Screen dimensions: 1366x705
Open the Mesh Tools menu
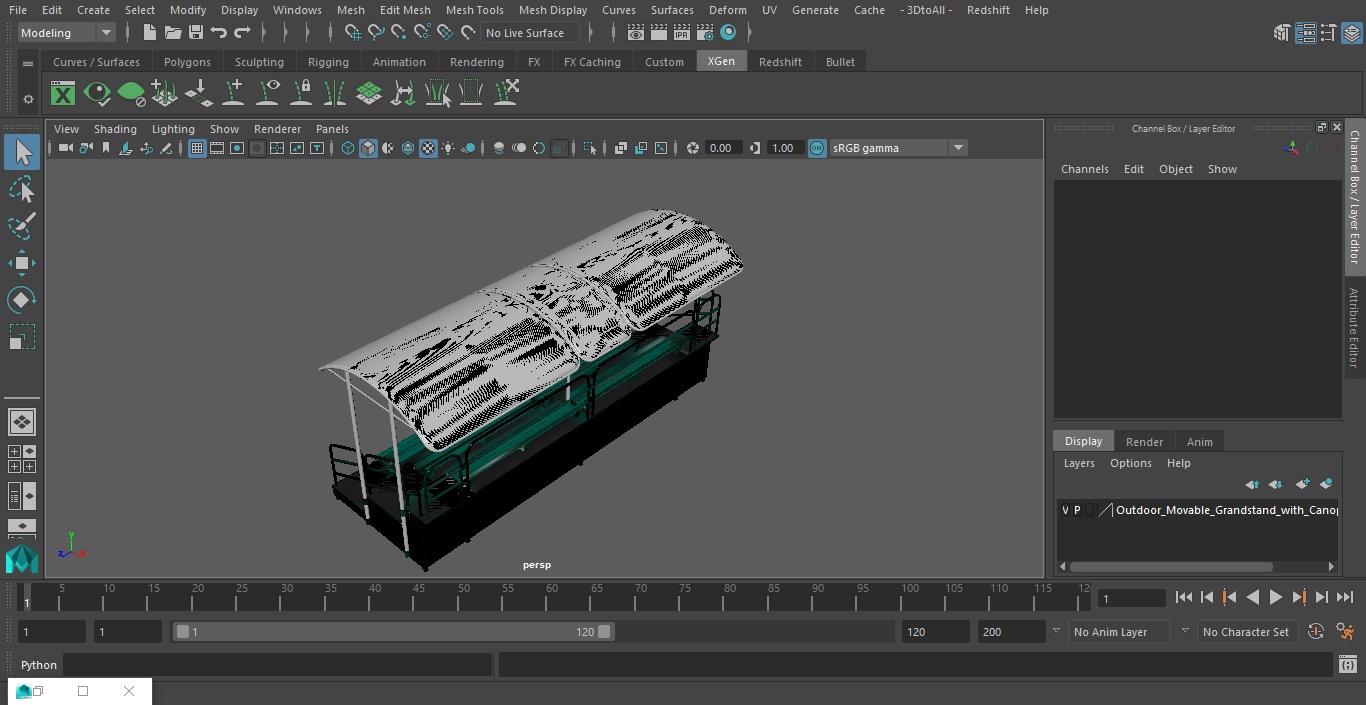click(x=474, y=10)
